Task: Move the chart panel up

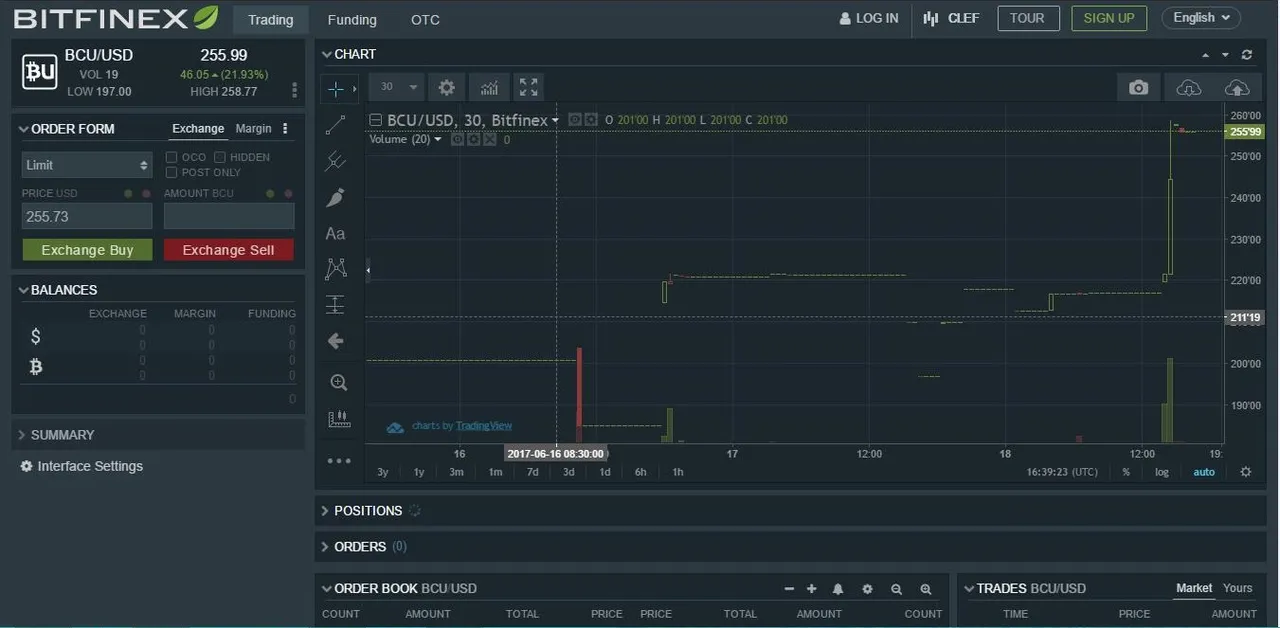Action: click(x=1205, y=55)
